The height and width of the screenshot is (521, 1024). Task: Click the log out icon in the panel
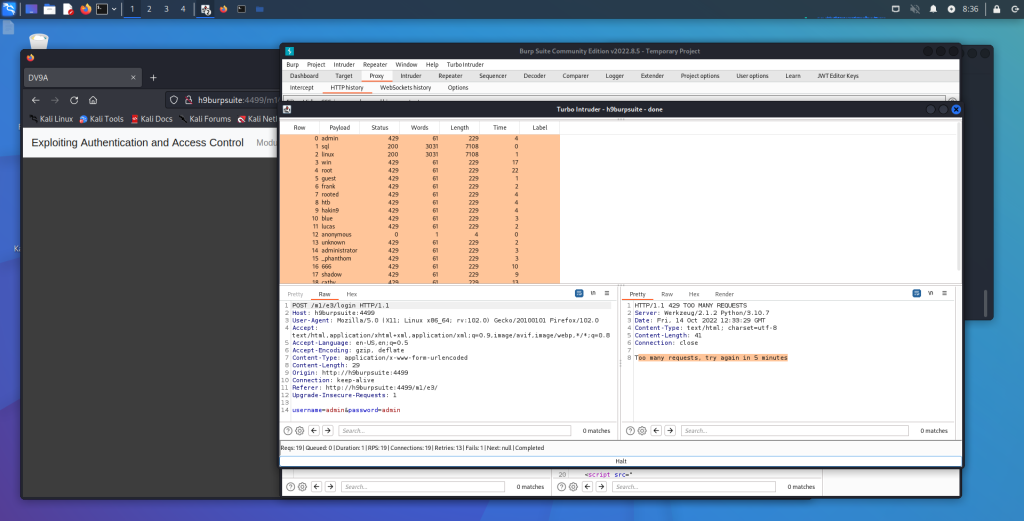(1014, 9)
